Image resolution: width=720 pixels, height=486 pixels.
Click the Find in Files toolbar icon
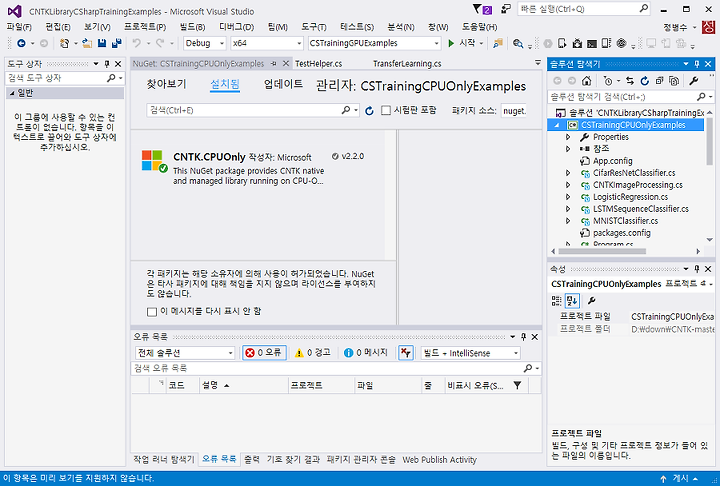click(518, 43)
